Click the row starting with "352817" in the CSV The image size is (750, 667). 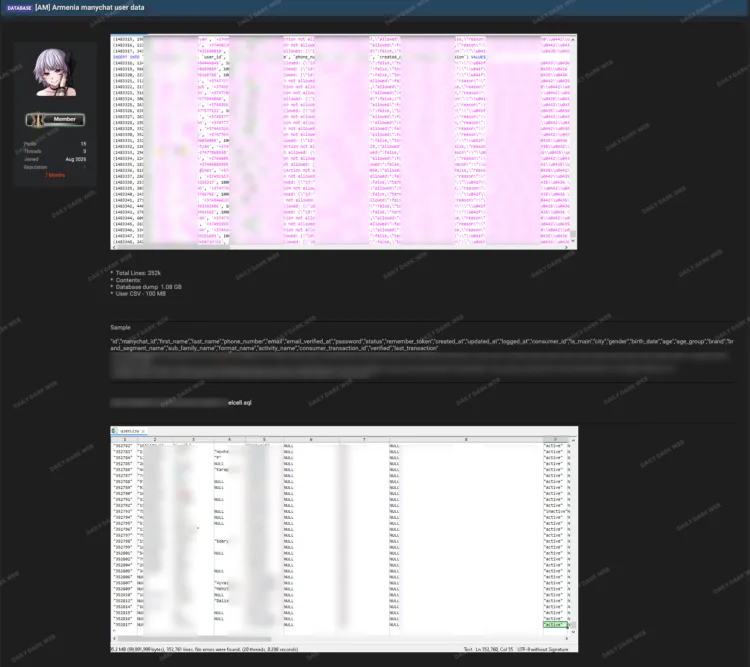(x=342, y=624)
